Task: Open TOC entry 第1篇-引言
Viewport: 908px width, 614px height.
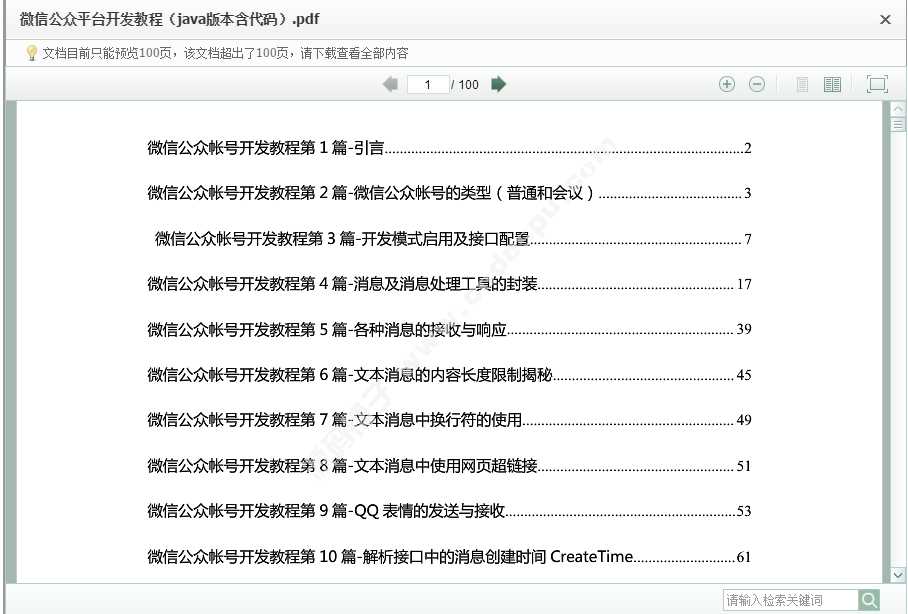Action: (x=449, y=148)
